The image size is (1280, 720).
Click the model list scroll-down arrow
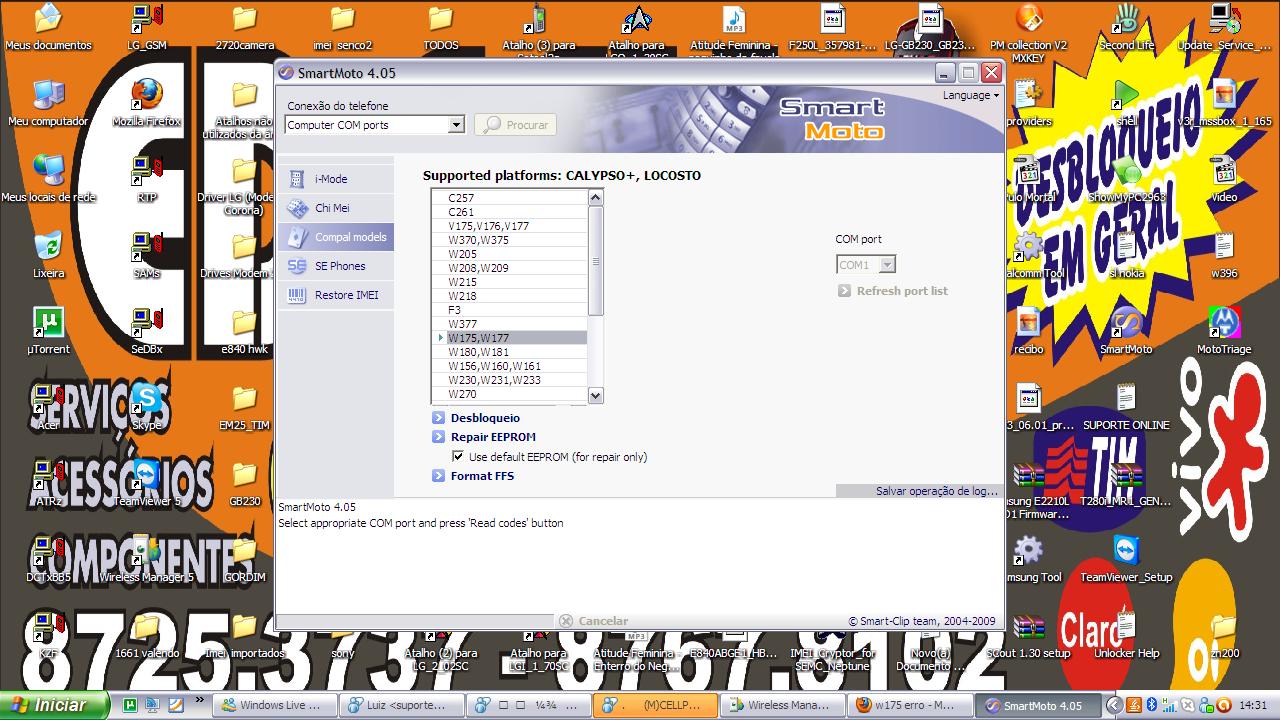(596, 395)
